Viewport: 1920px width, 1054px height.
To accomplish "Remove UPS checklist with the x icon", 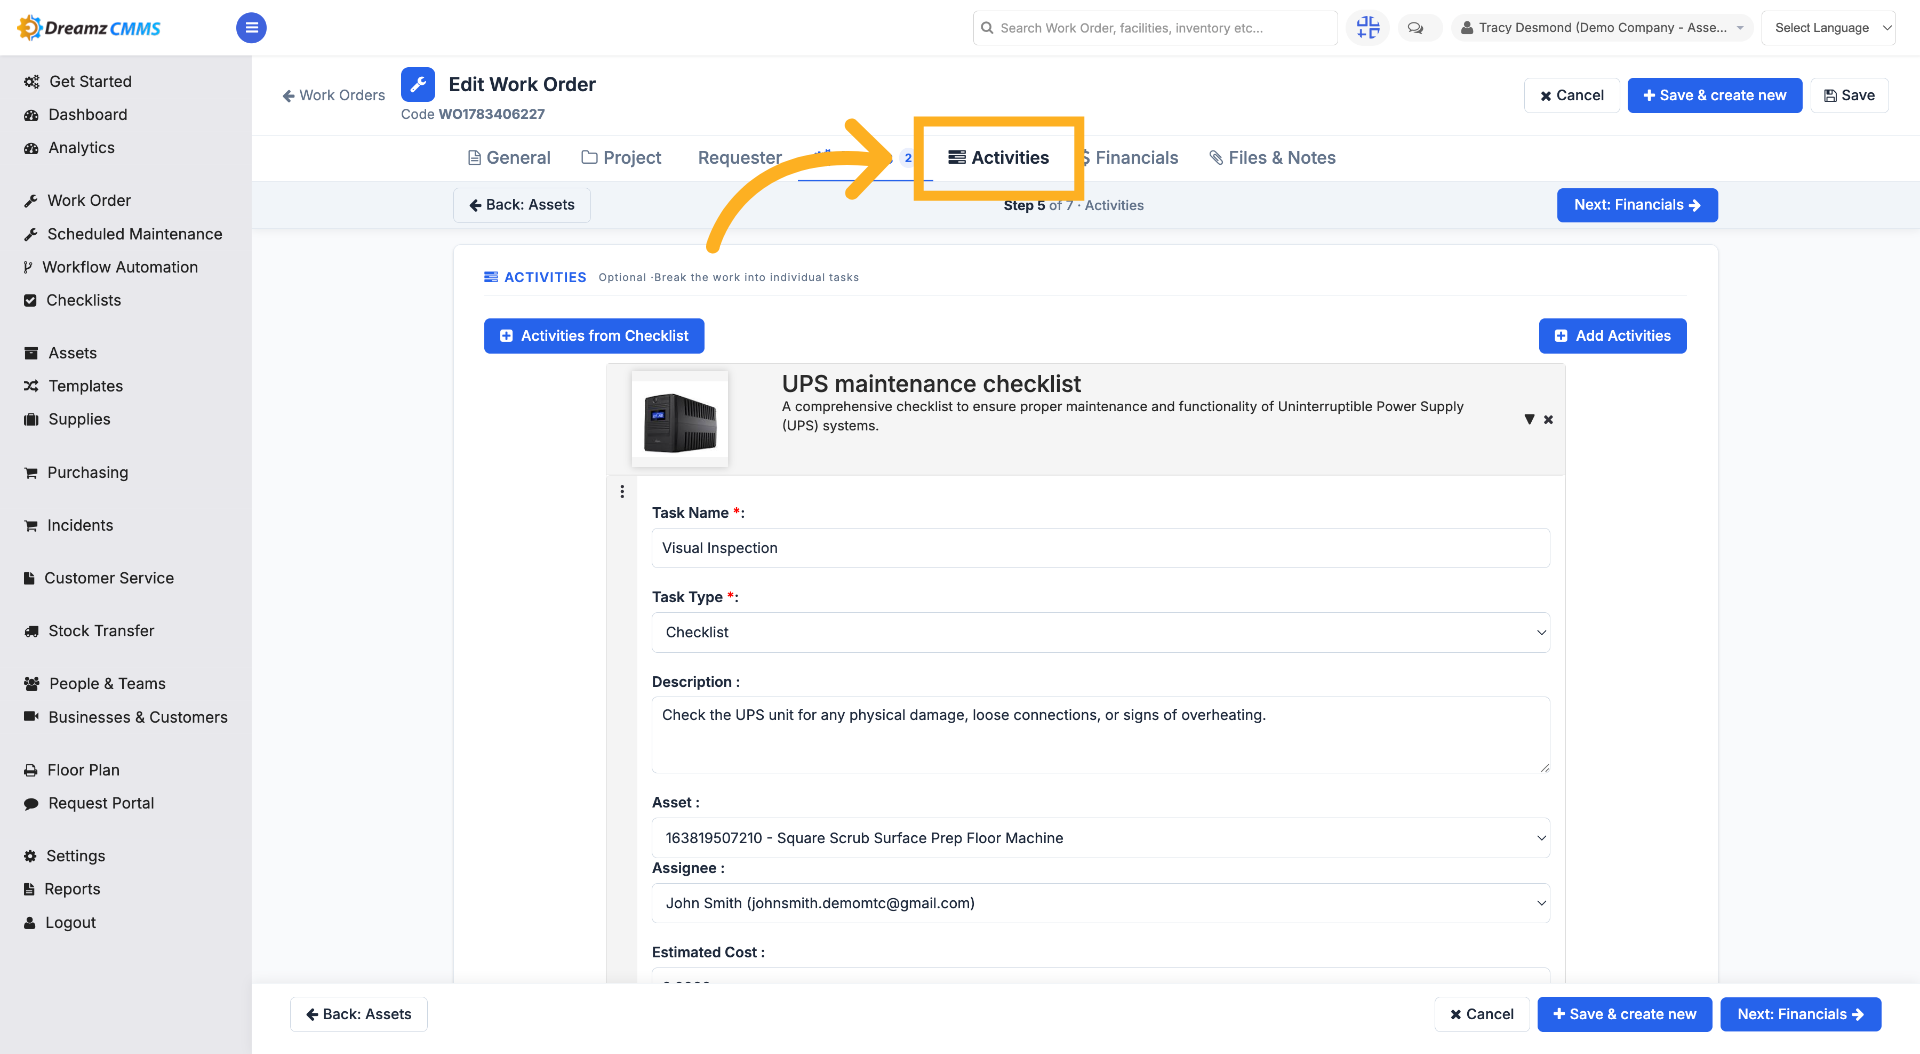I will point(1548,420).
